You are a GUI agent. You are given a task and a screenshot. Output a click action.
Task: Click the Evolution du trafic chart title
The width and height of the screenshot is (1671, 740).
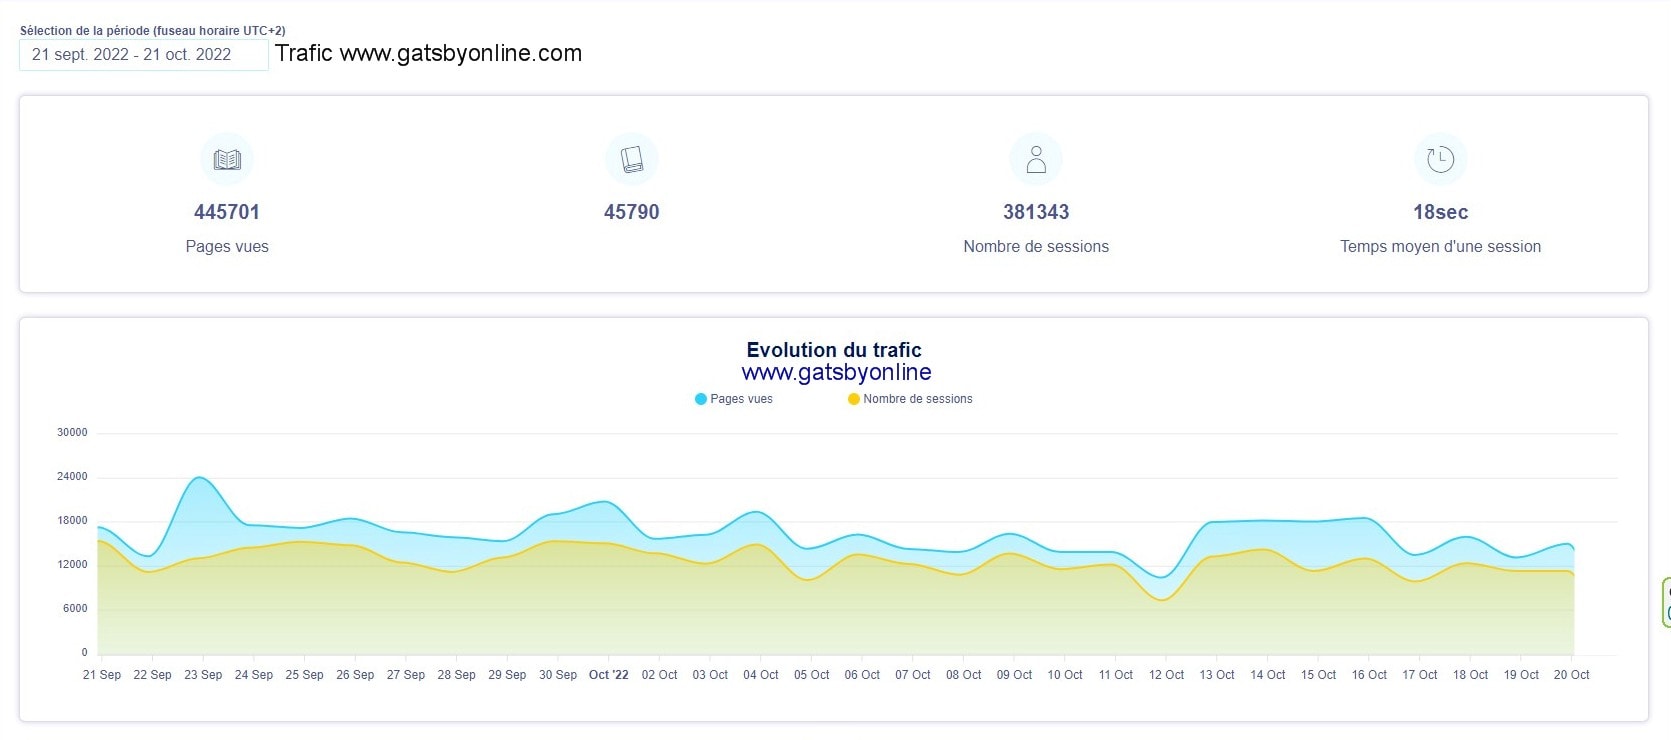(834, 350)
